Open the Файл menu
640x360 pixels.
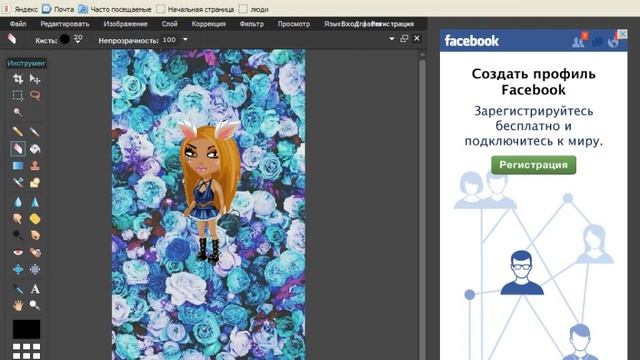point(18,24)
